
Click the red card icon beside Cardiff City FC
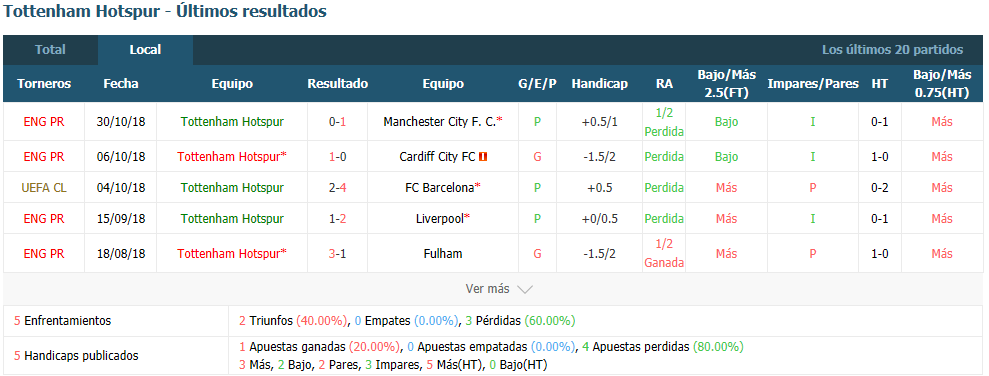point(483,156)
